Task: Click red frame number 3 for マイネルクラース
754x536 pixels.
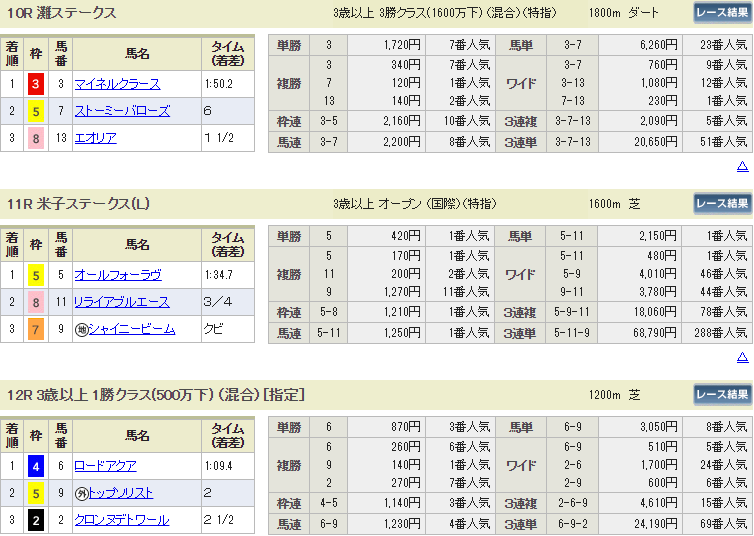Action: click(36, 84)
